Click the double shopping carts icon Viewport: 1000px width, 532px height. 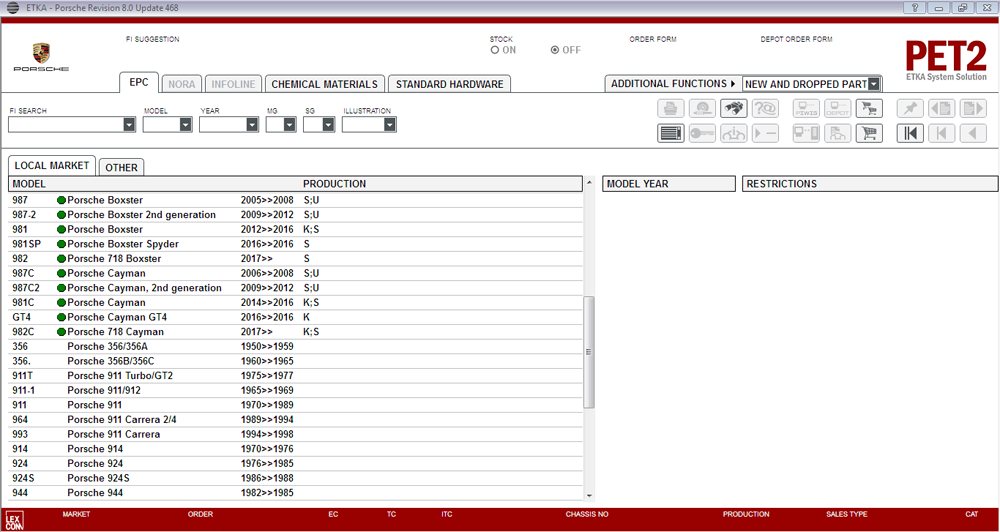point(869,109)
